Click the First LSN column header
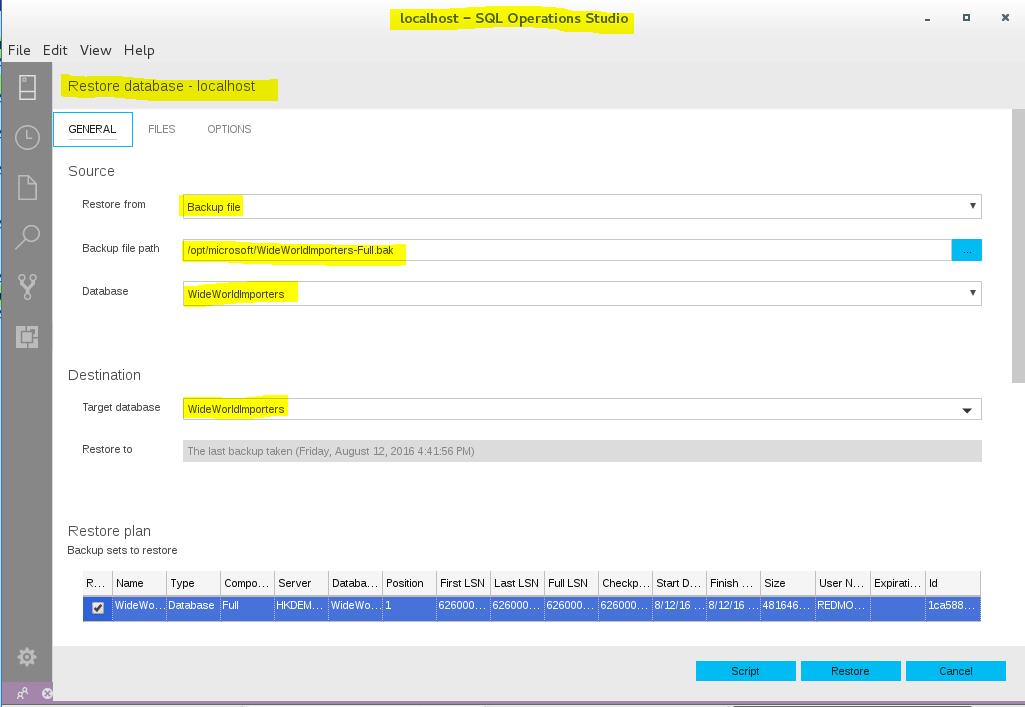Image resolution: width=1025 pixels, height=707 pixels. click(x=463, y=583)
